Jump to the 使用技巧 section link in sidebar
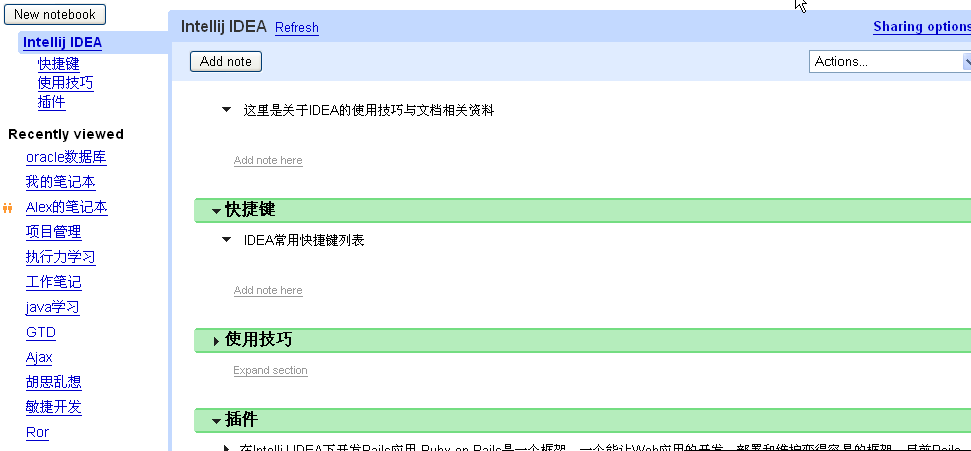 (66, 83)
